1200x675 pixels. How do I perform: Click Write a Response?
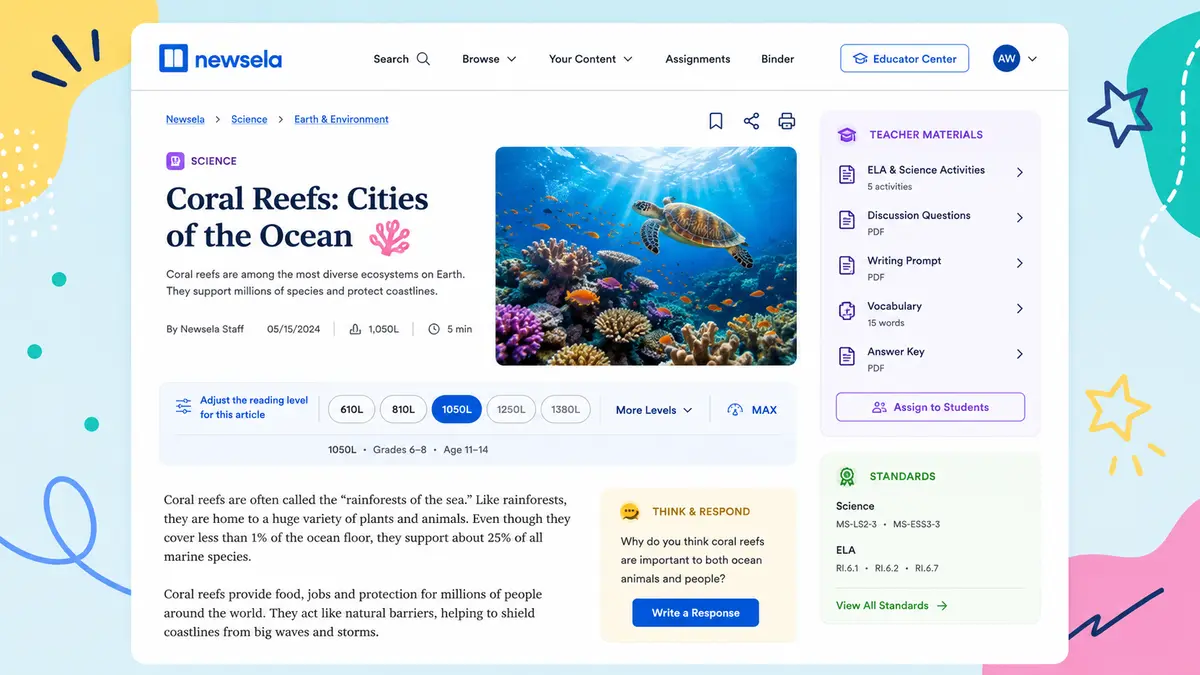[x=695, y=613]
